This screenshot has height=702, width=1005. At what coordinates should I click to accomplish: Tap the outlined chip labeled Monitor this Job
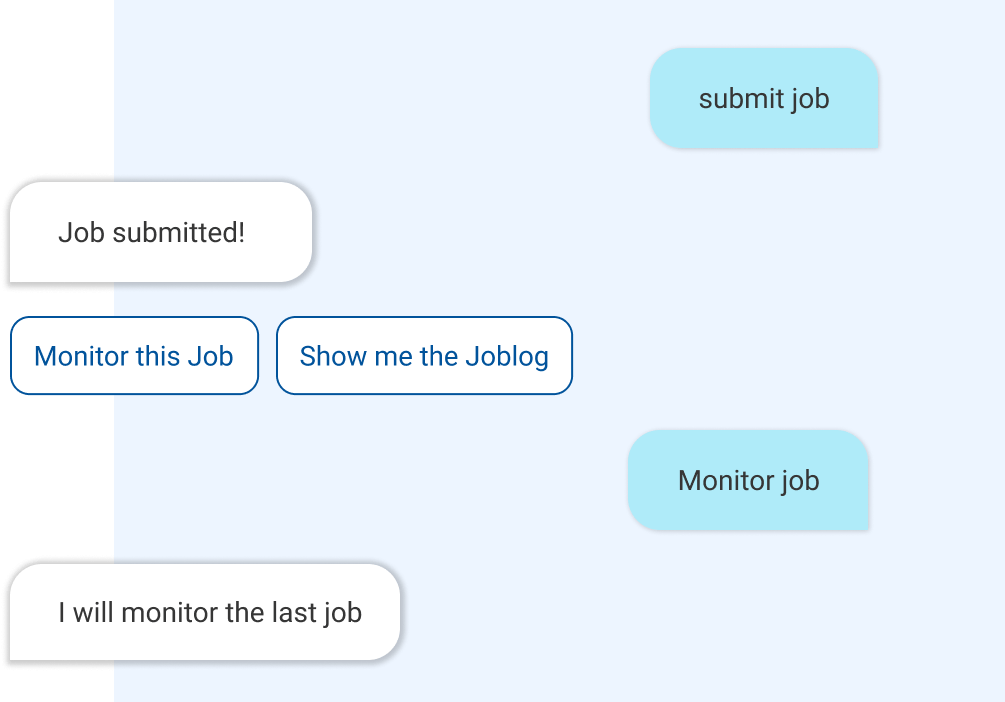coord(134,356)
